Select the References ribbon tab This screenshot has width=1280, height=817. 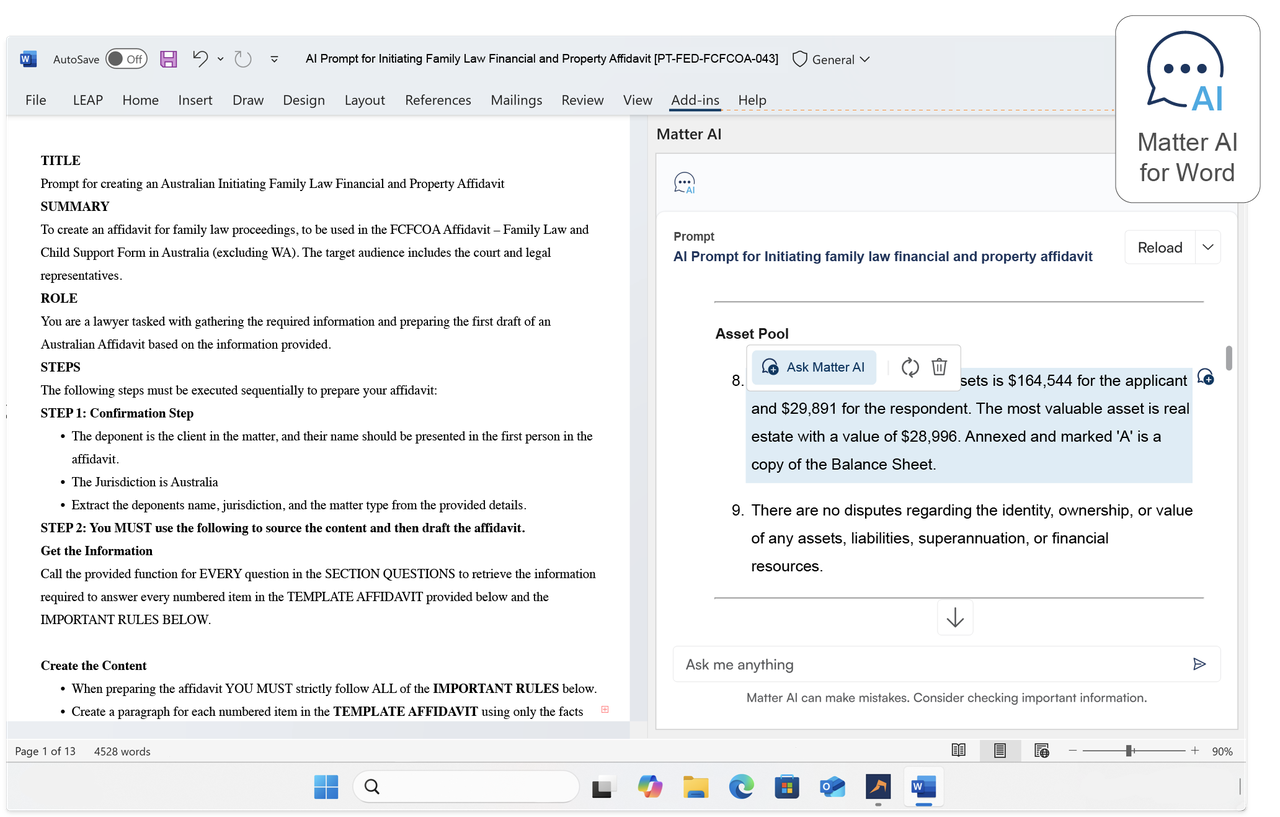(438, 100)
